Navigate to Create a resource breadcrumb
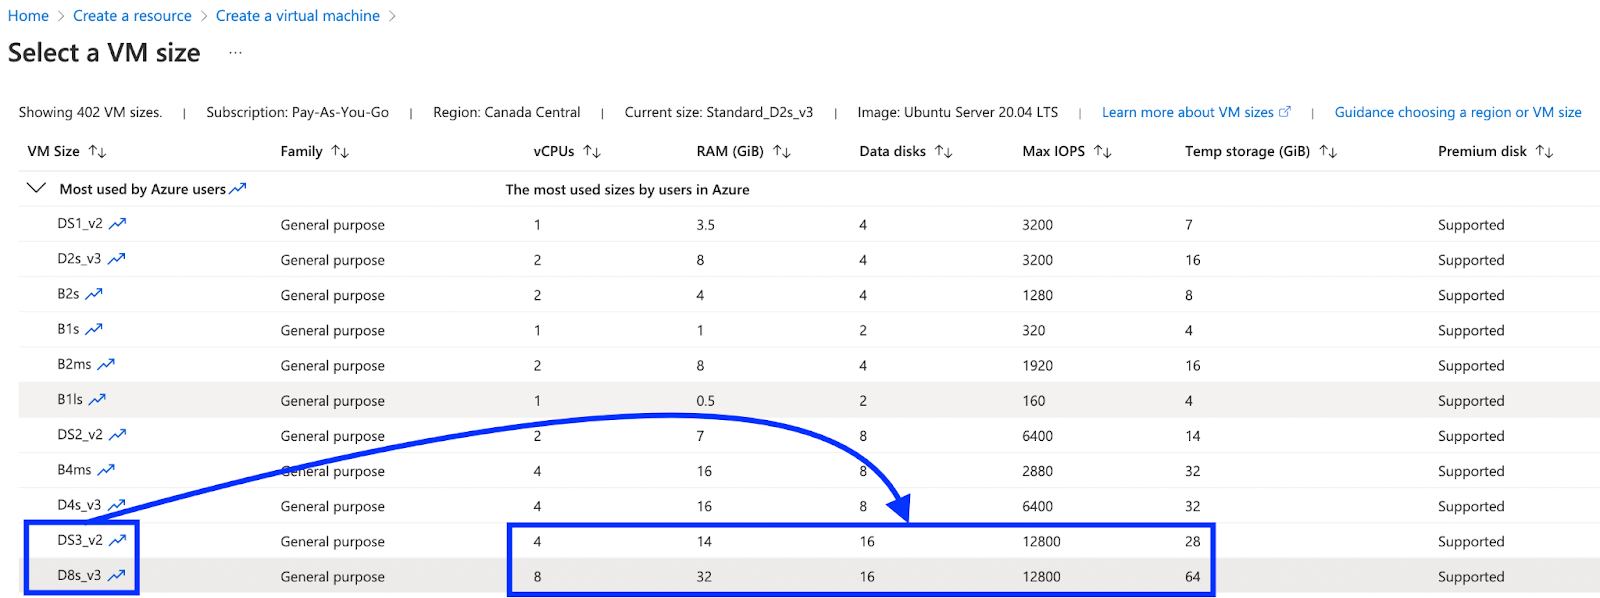Viewport: 1600px width, 598px height. (132, 16)
